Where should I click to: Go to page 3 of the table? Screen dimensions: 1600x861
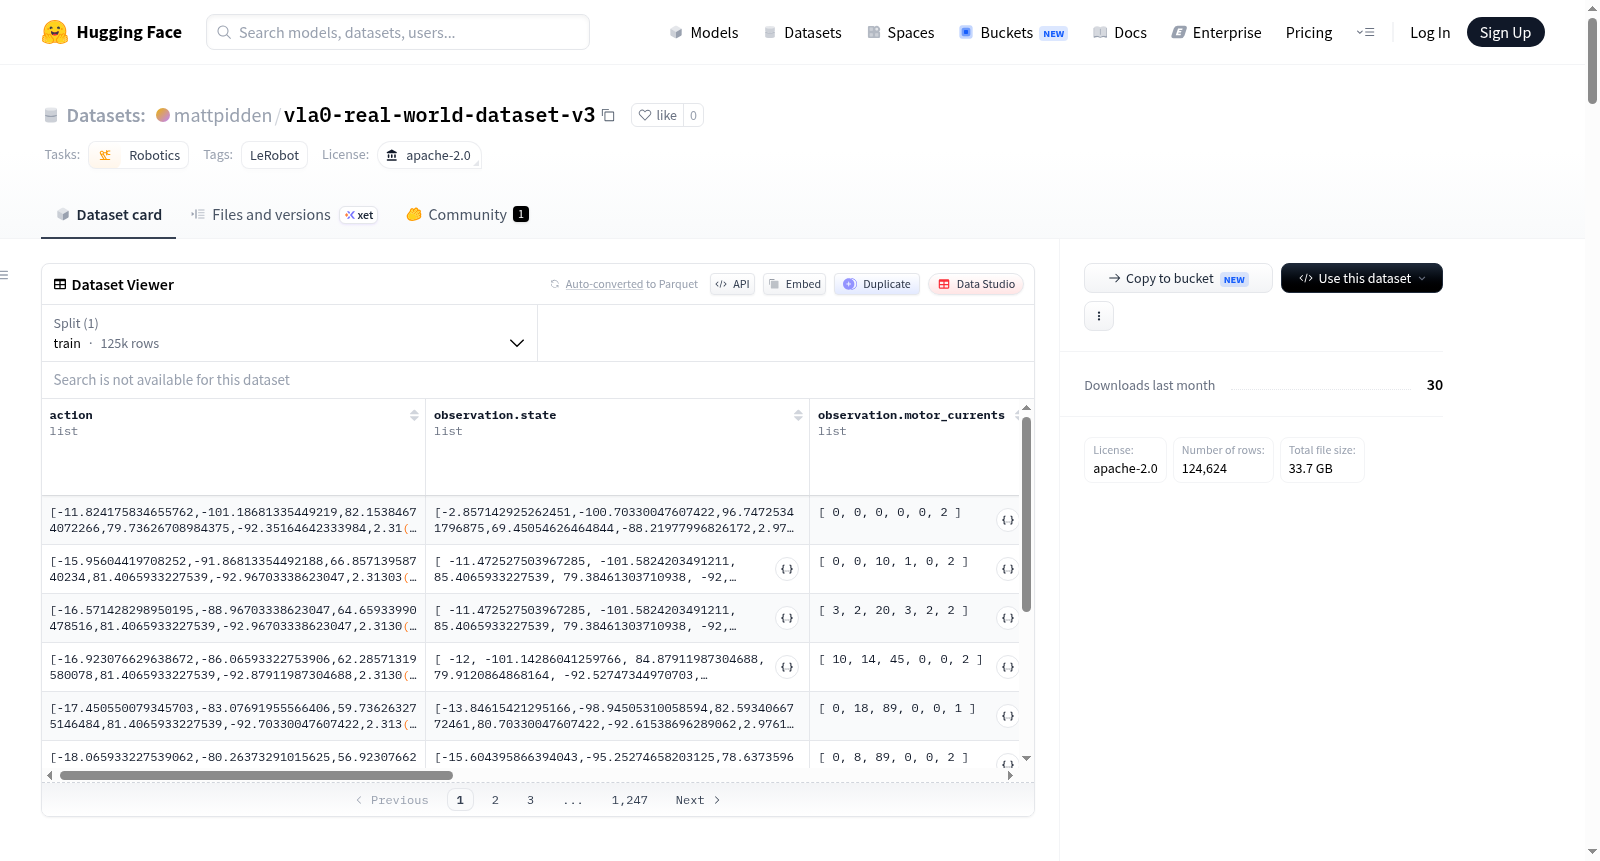[530, 800]
